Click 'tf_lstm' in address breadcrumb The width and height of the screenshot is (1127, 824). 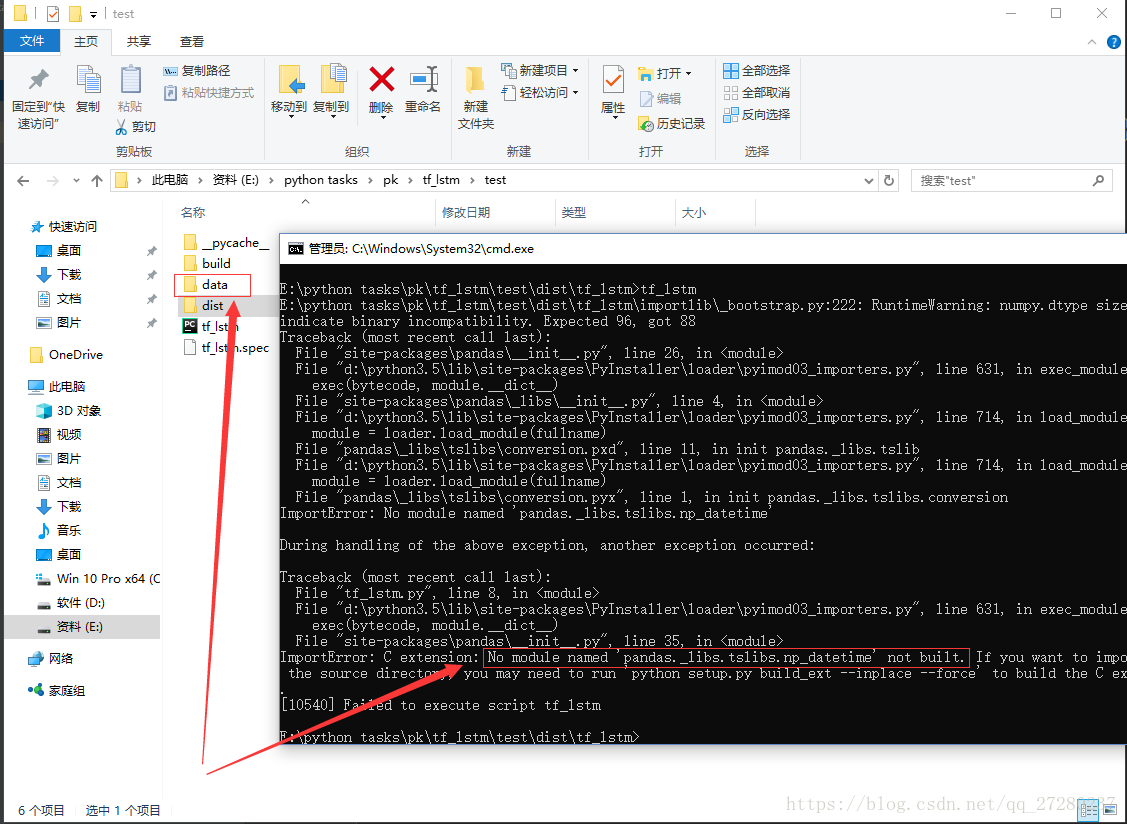tap(441, 180)
